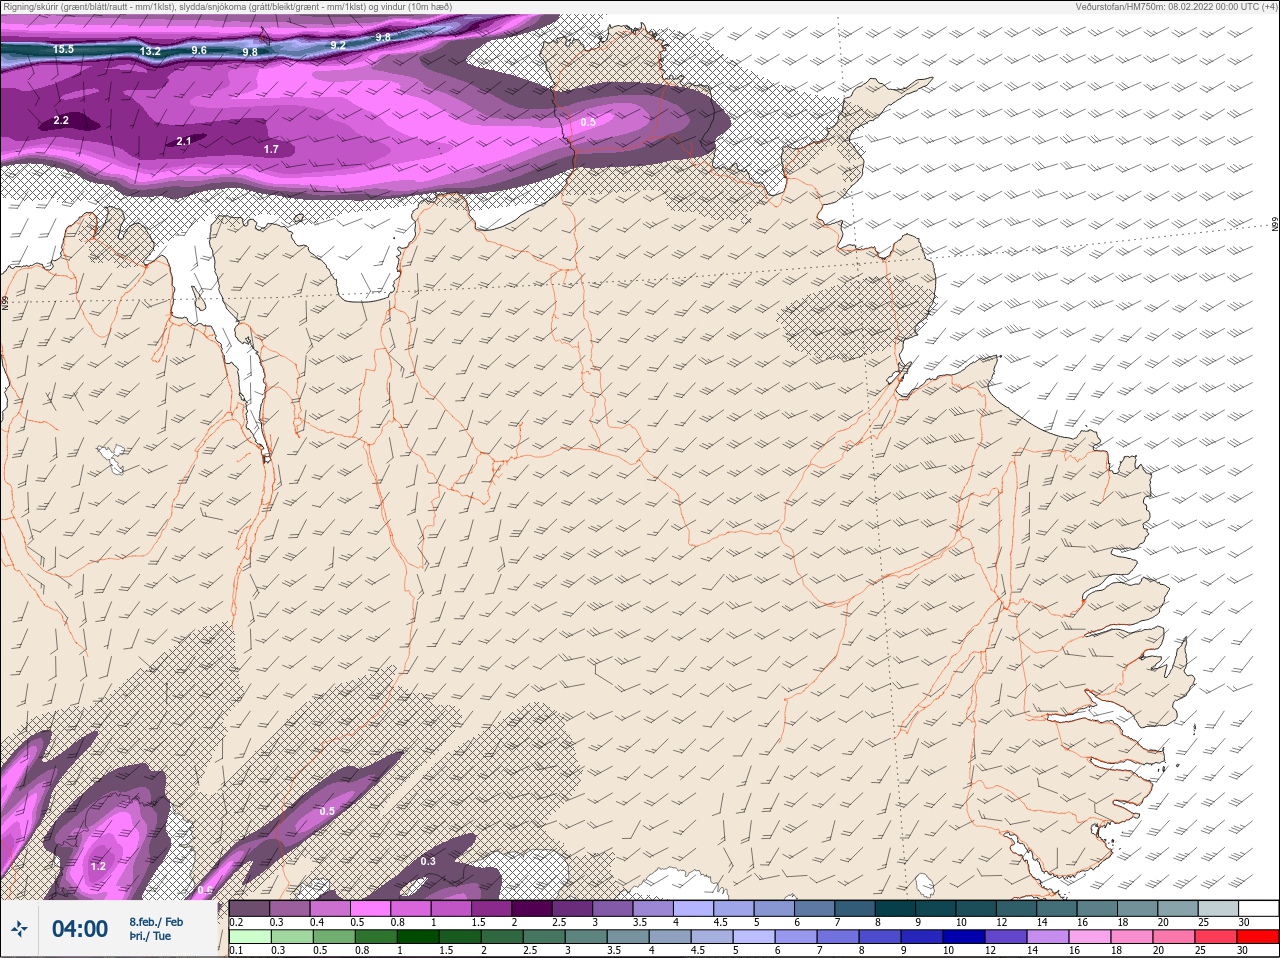The height and width of the screenshot is (958, 1280).
Task: Pick the darkest purple 2–2.5 snow legend swatch
Action: point(533,908)
